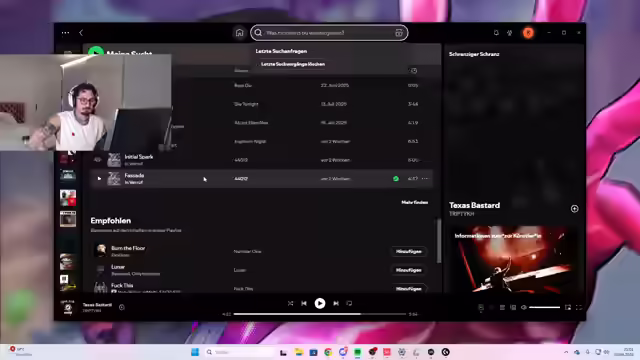This screenshot has width=640, height=360.
Task: Play the track Fassade
Action: click(x=99, y=179)
